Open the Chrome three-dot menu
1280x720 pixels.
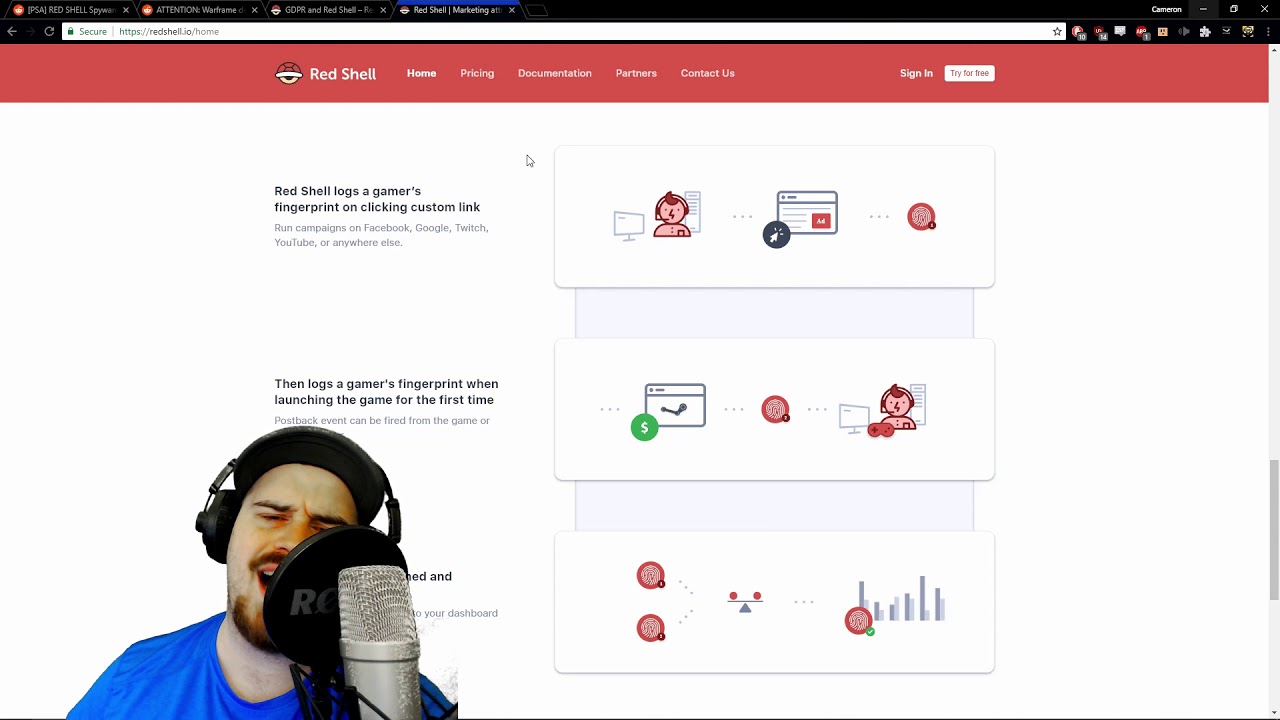1268,32
